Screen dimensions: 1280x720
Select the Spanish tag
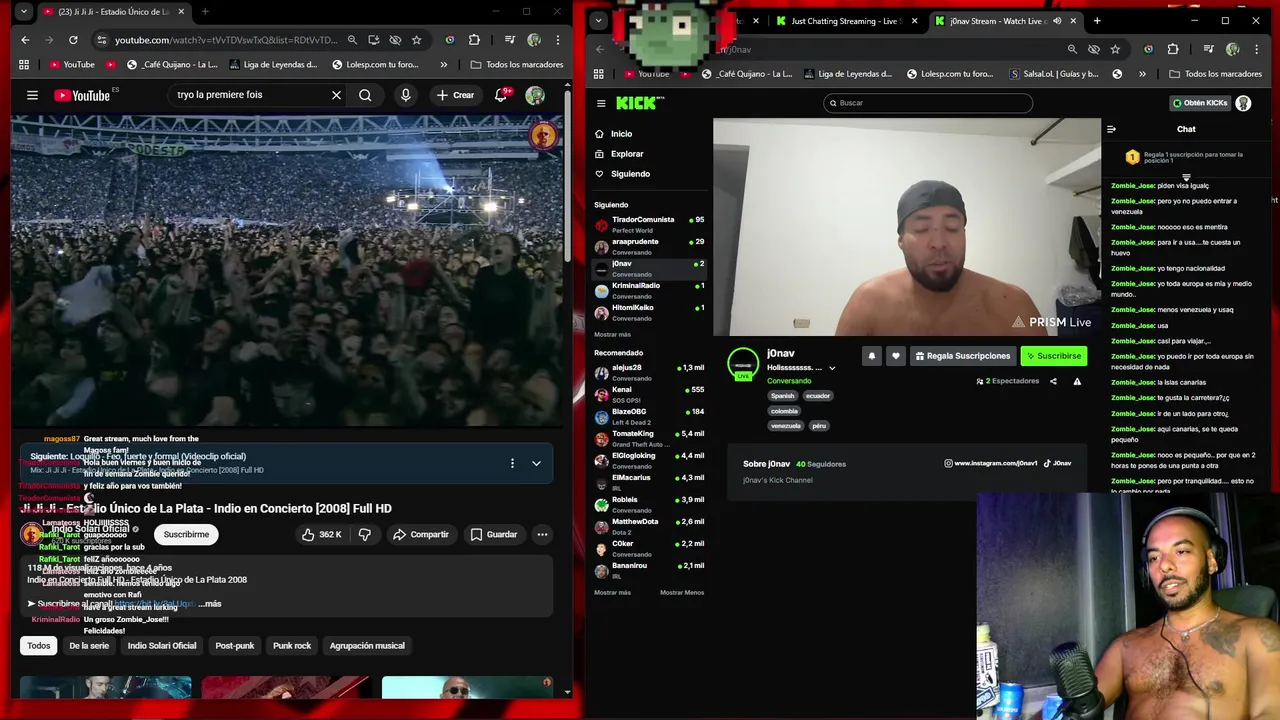782,395
